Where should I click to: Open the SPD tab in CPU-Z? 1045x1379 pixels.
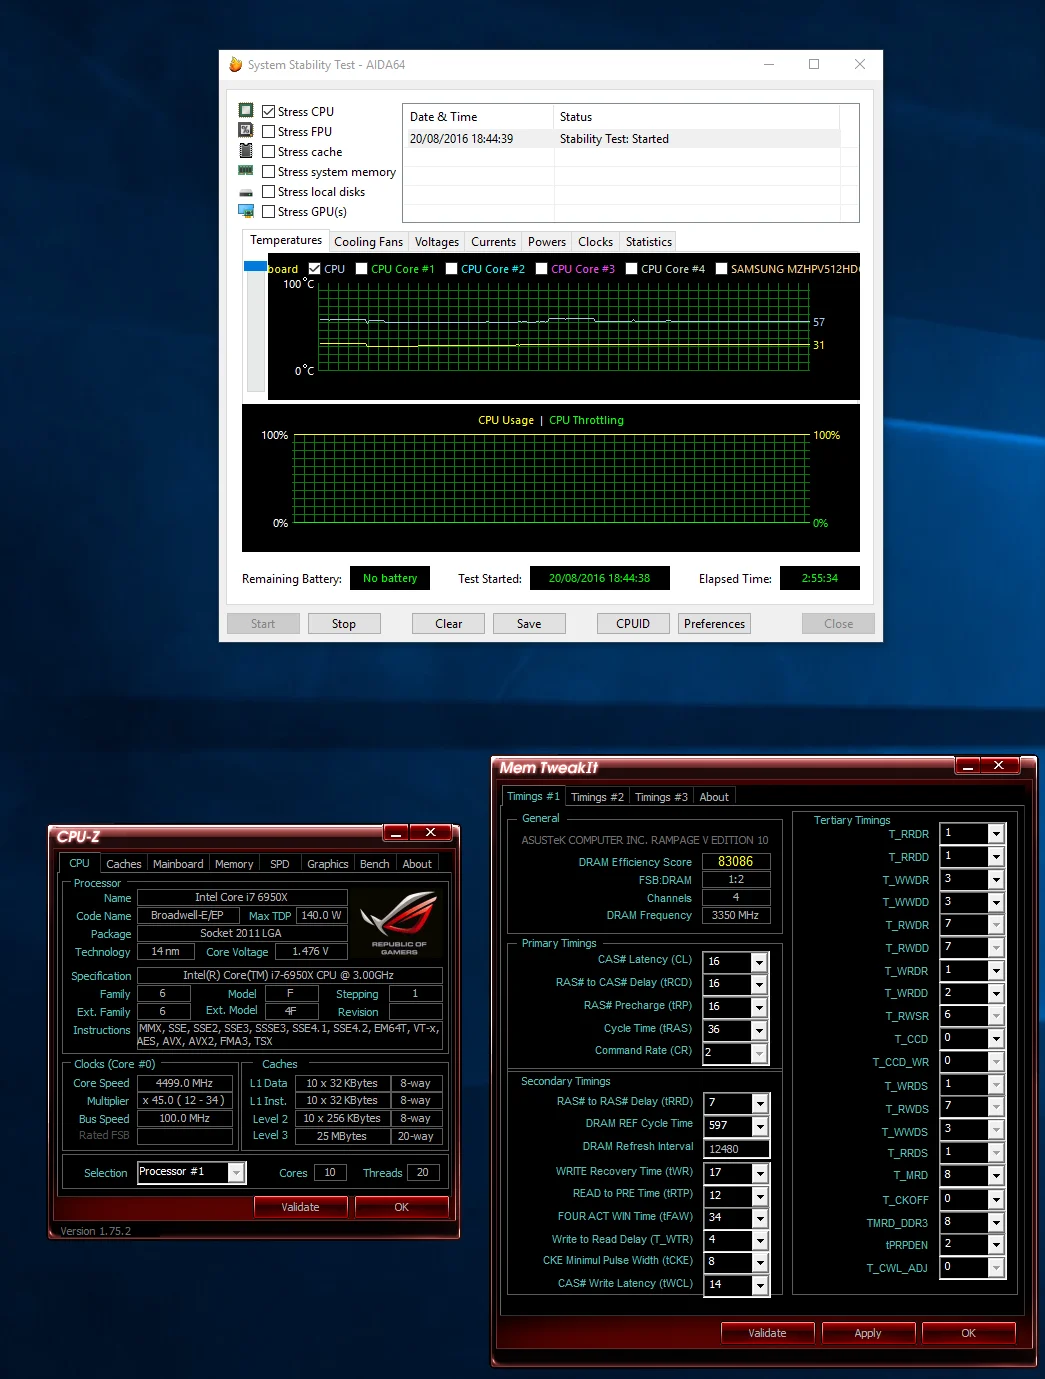(x=280, y=864)
